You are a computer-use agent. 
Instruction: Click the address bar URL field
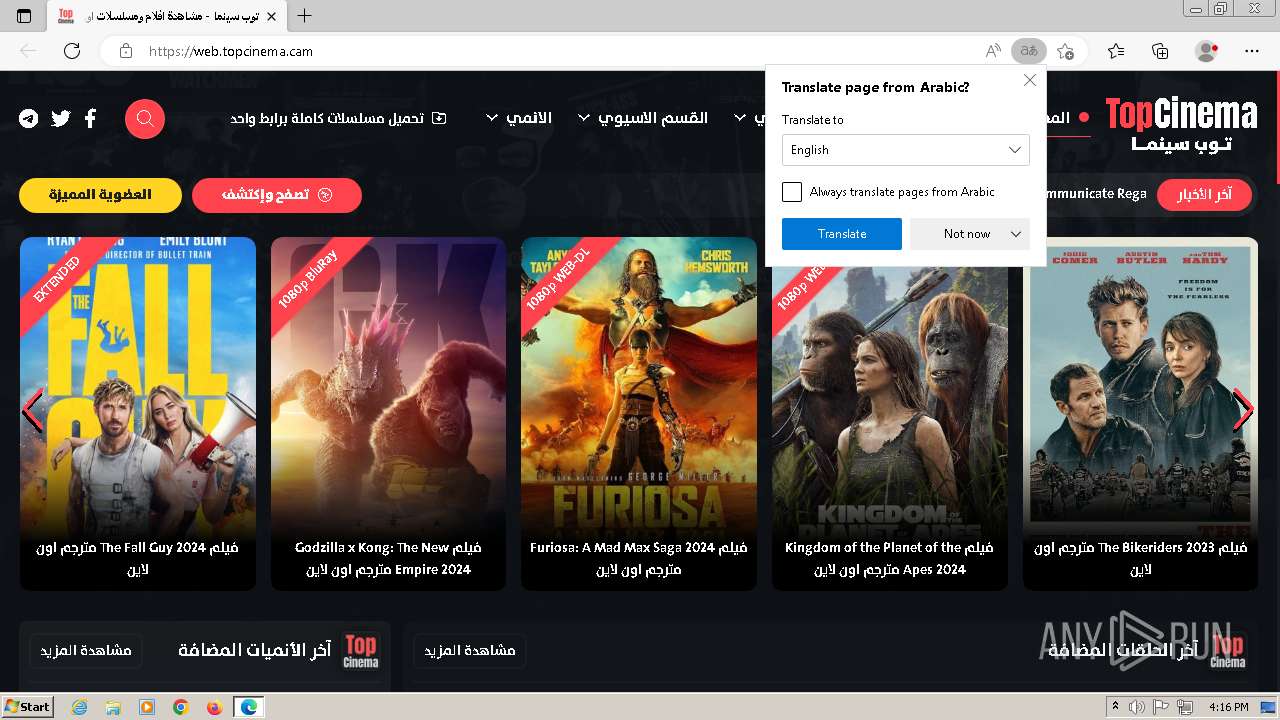560,51
